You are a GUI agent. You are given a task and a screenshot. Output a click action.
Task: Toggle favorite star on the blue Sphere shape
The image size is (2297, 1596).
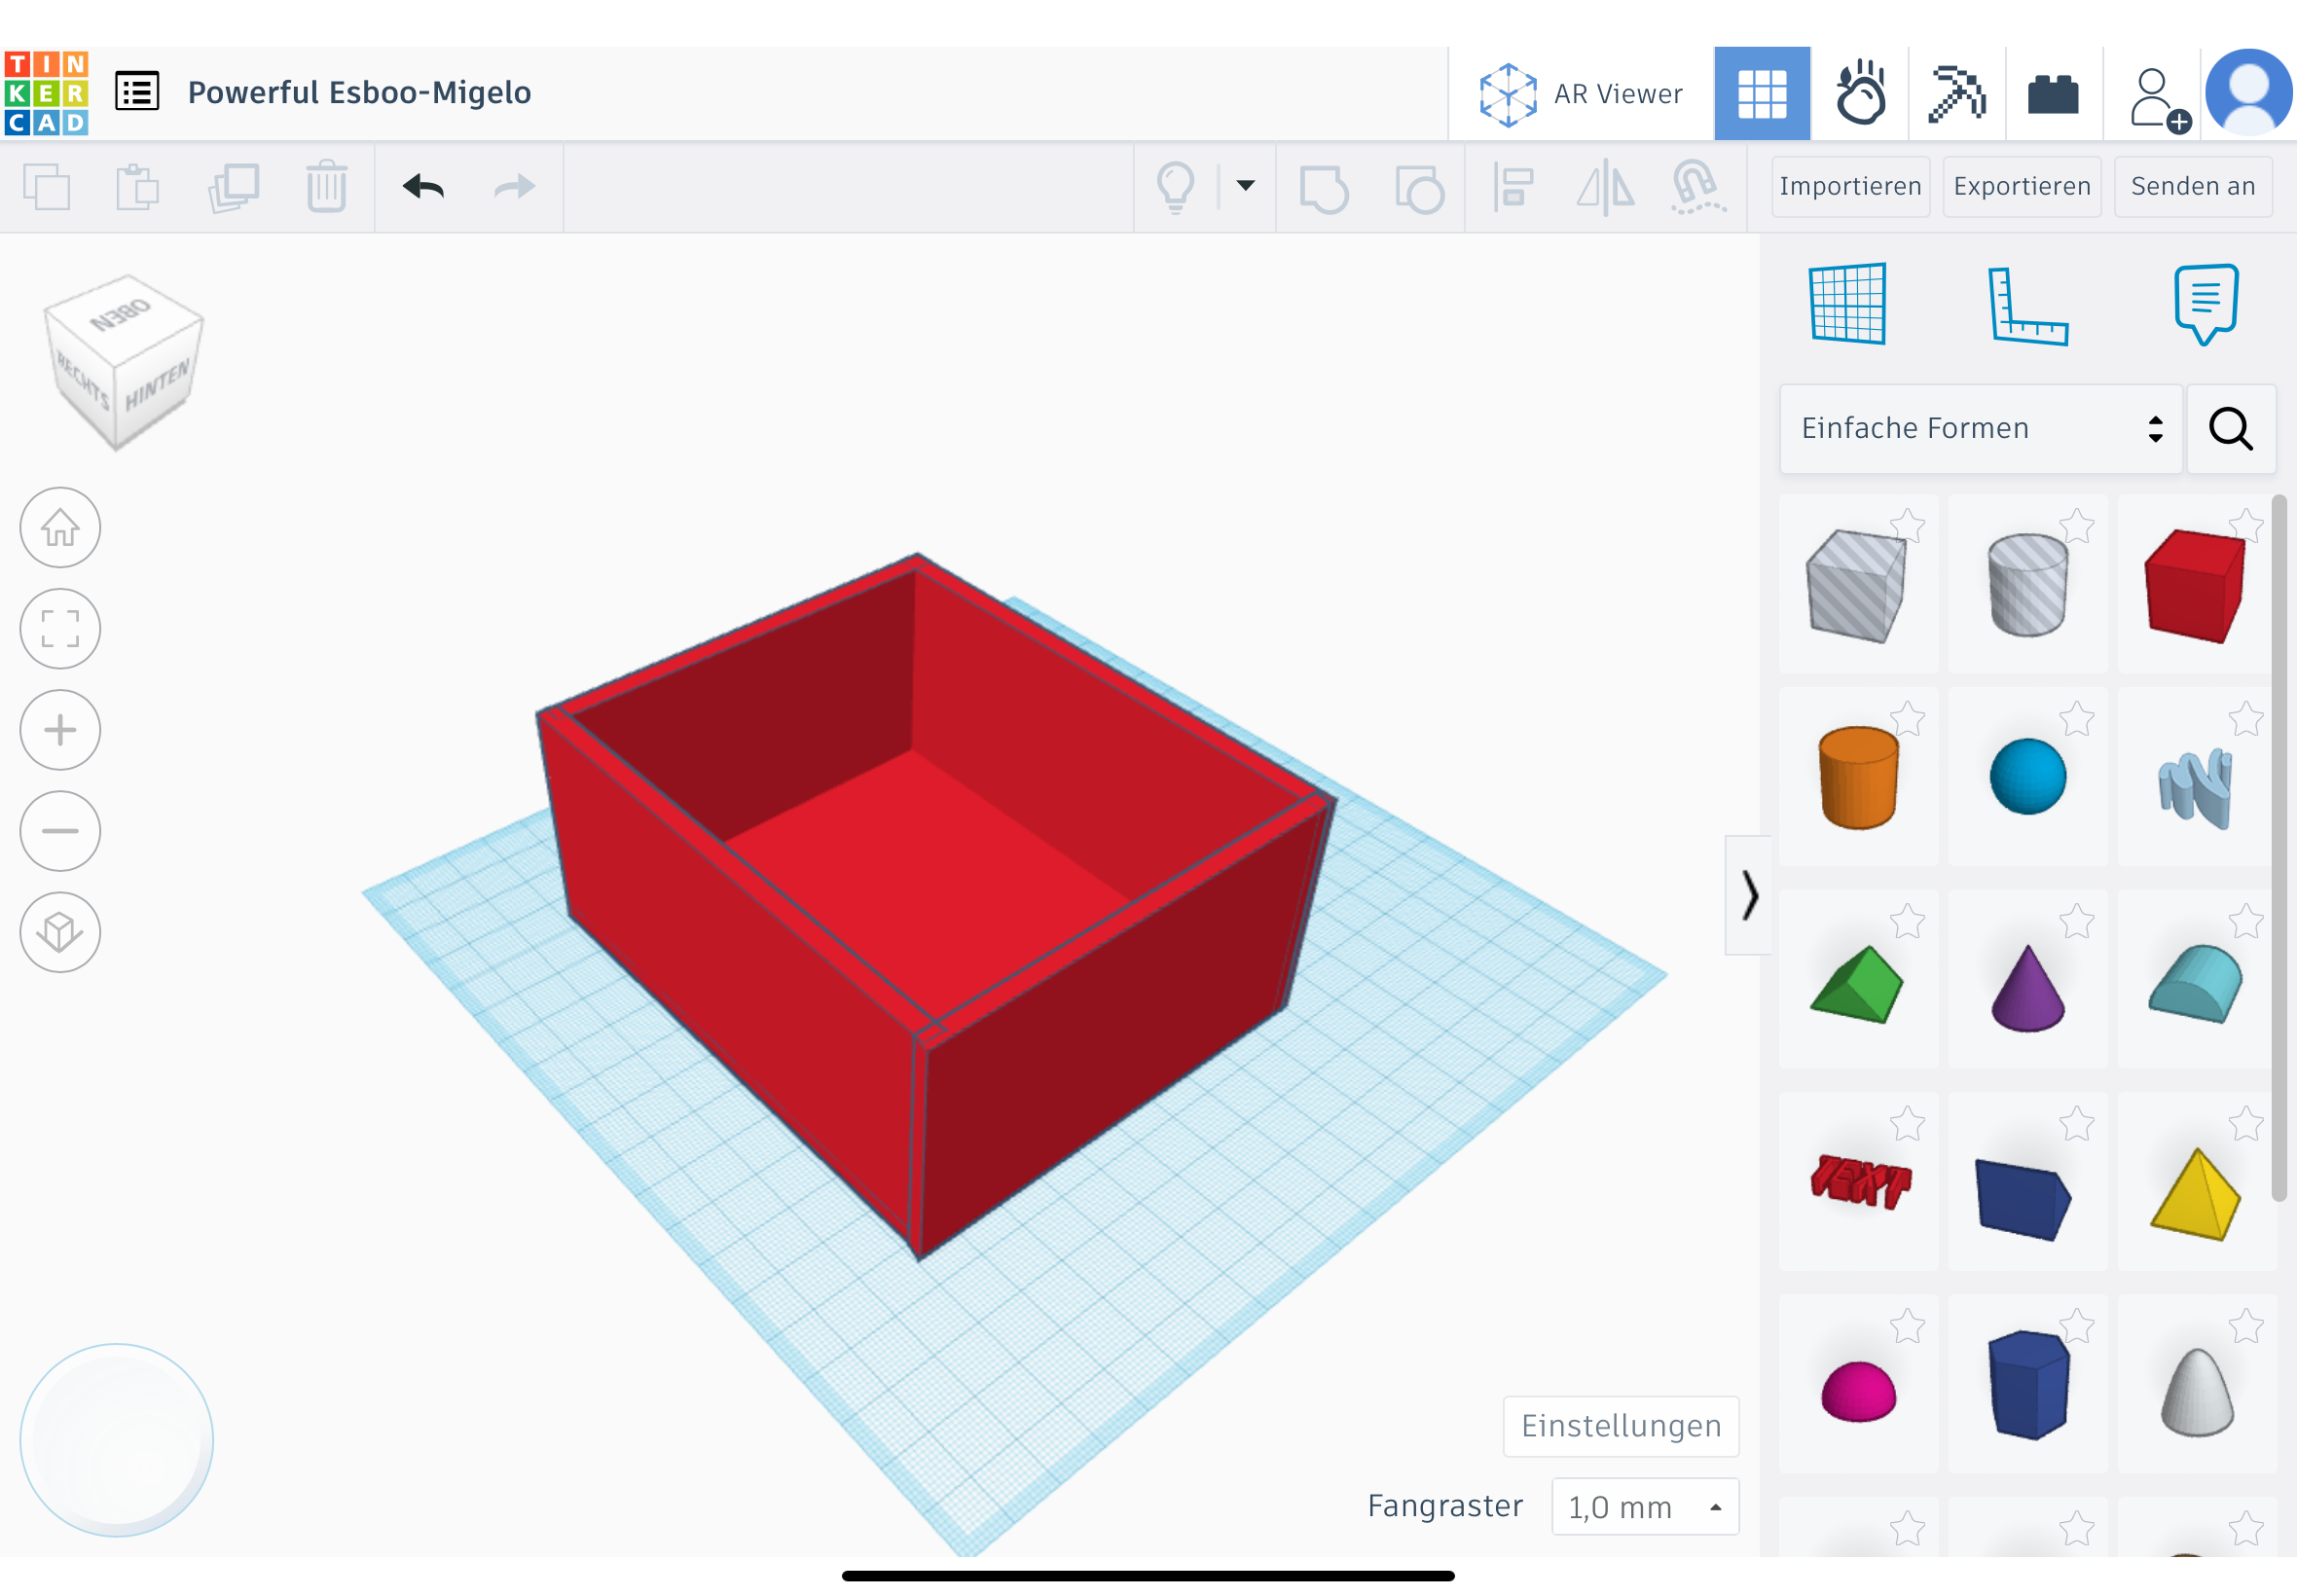[x=2078, y=718]
